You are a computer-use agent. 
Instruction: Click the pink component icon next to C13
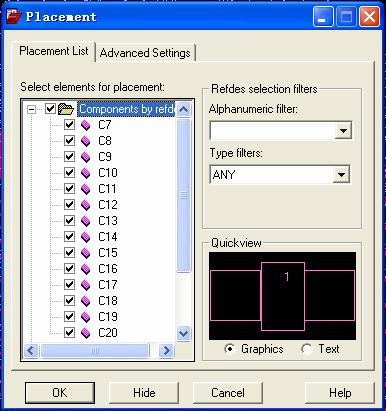[86, 221]
